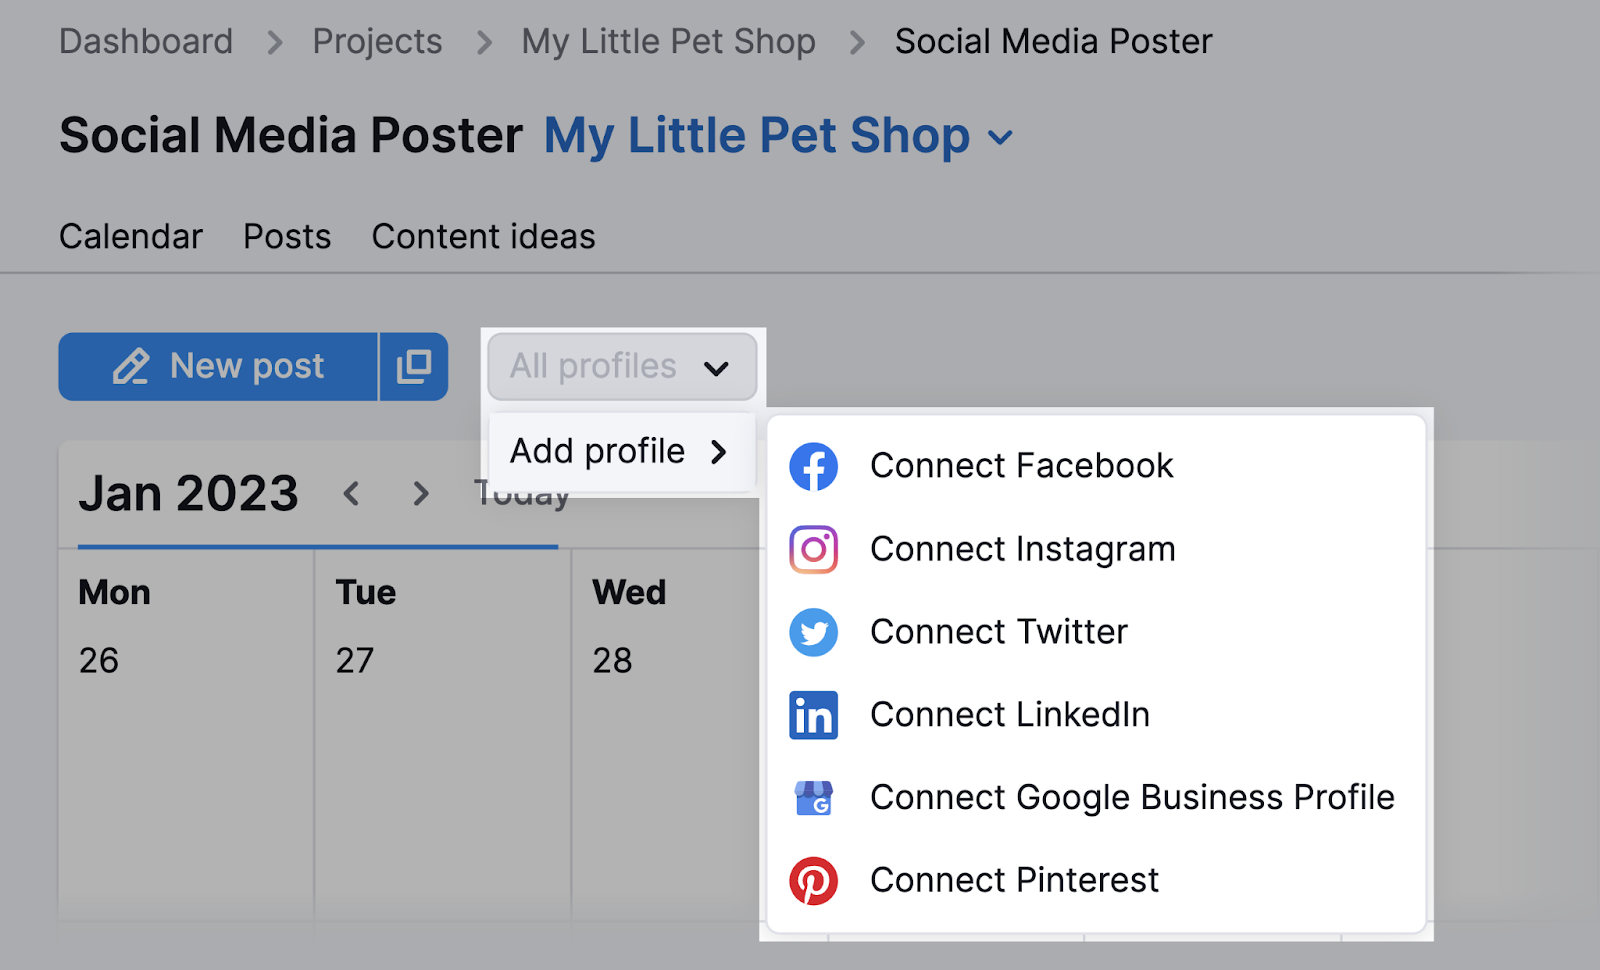Click the Facebook icon to connect Facebook
1600x970 pixels.
coord(814,466)
